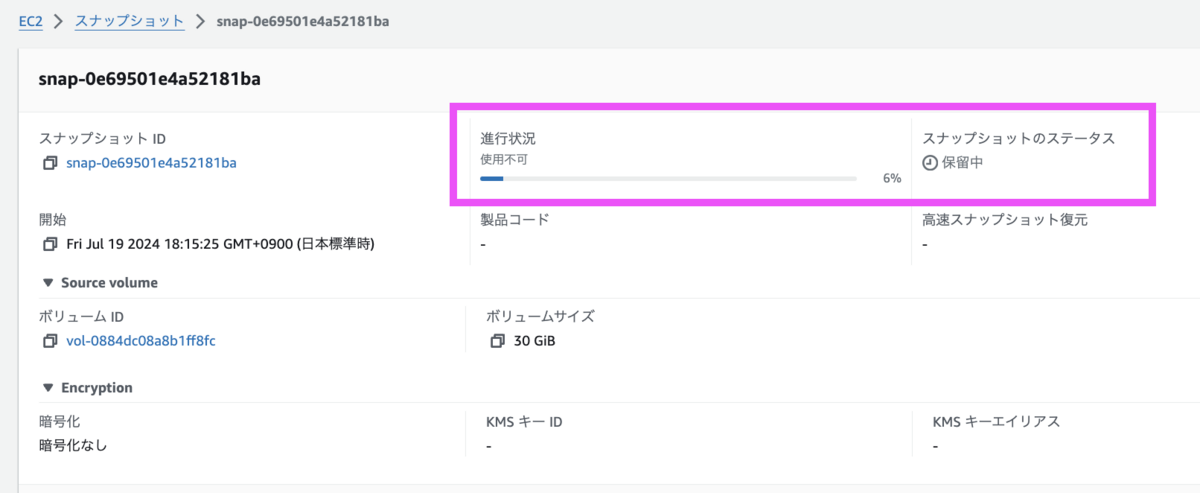Collapse the Source volume section

click(x=47, y=283)
